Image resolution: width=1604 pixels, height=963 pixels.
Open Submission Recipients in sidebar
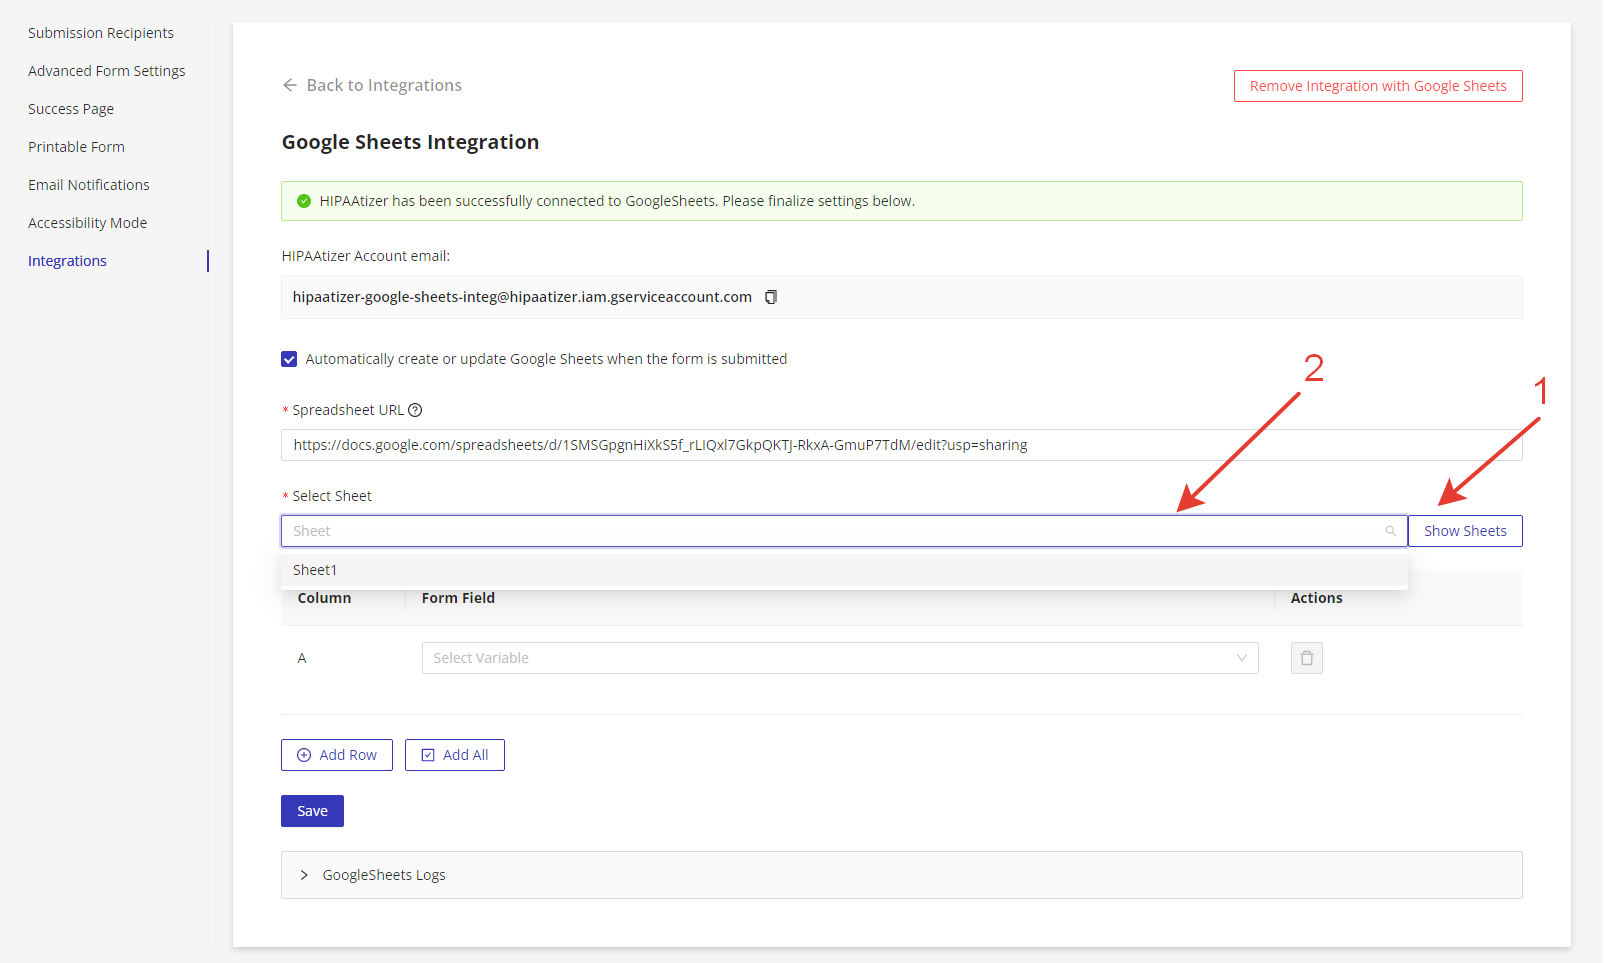[x=101, y=33]
